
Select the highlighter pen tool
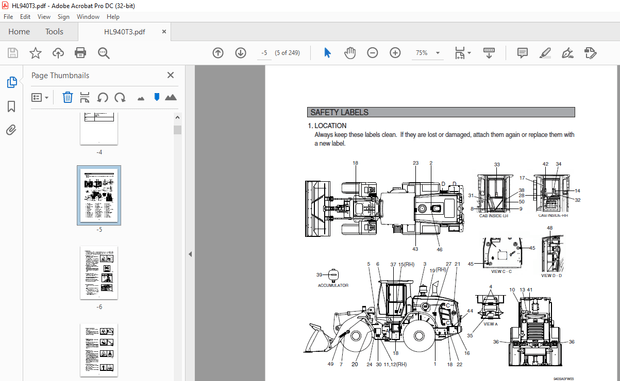click(545, 53)
